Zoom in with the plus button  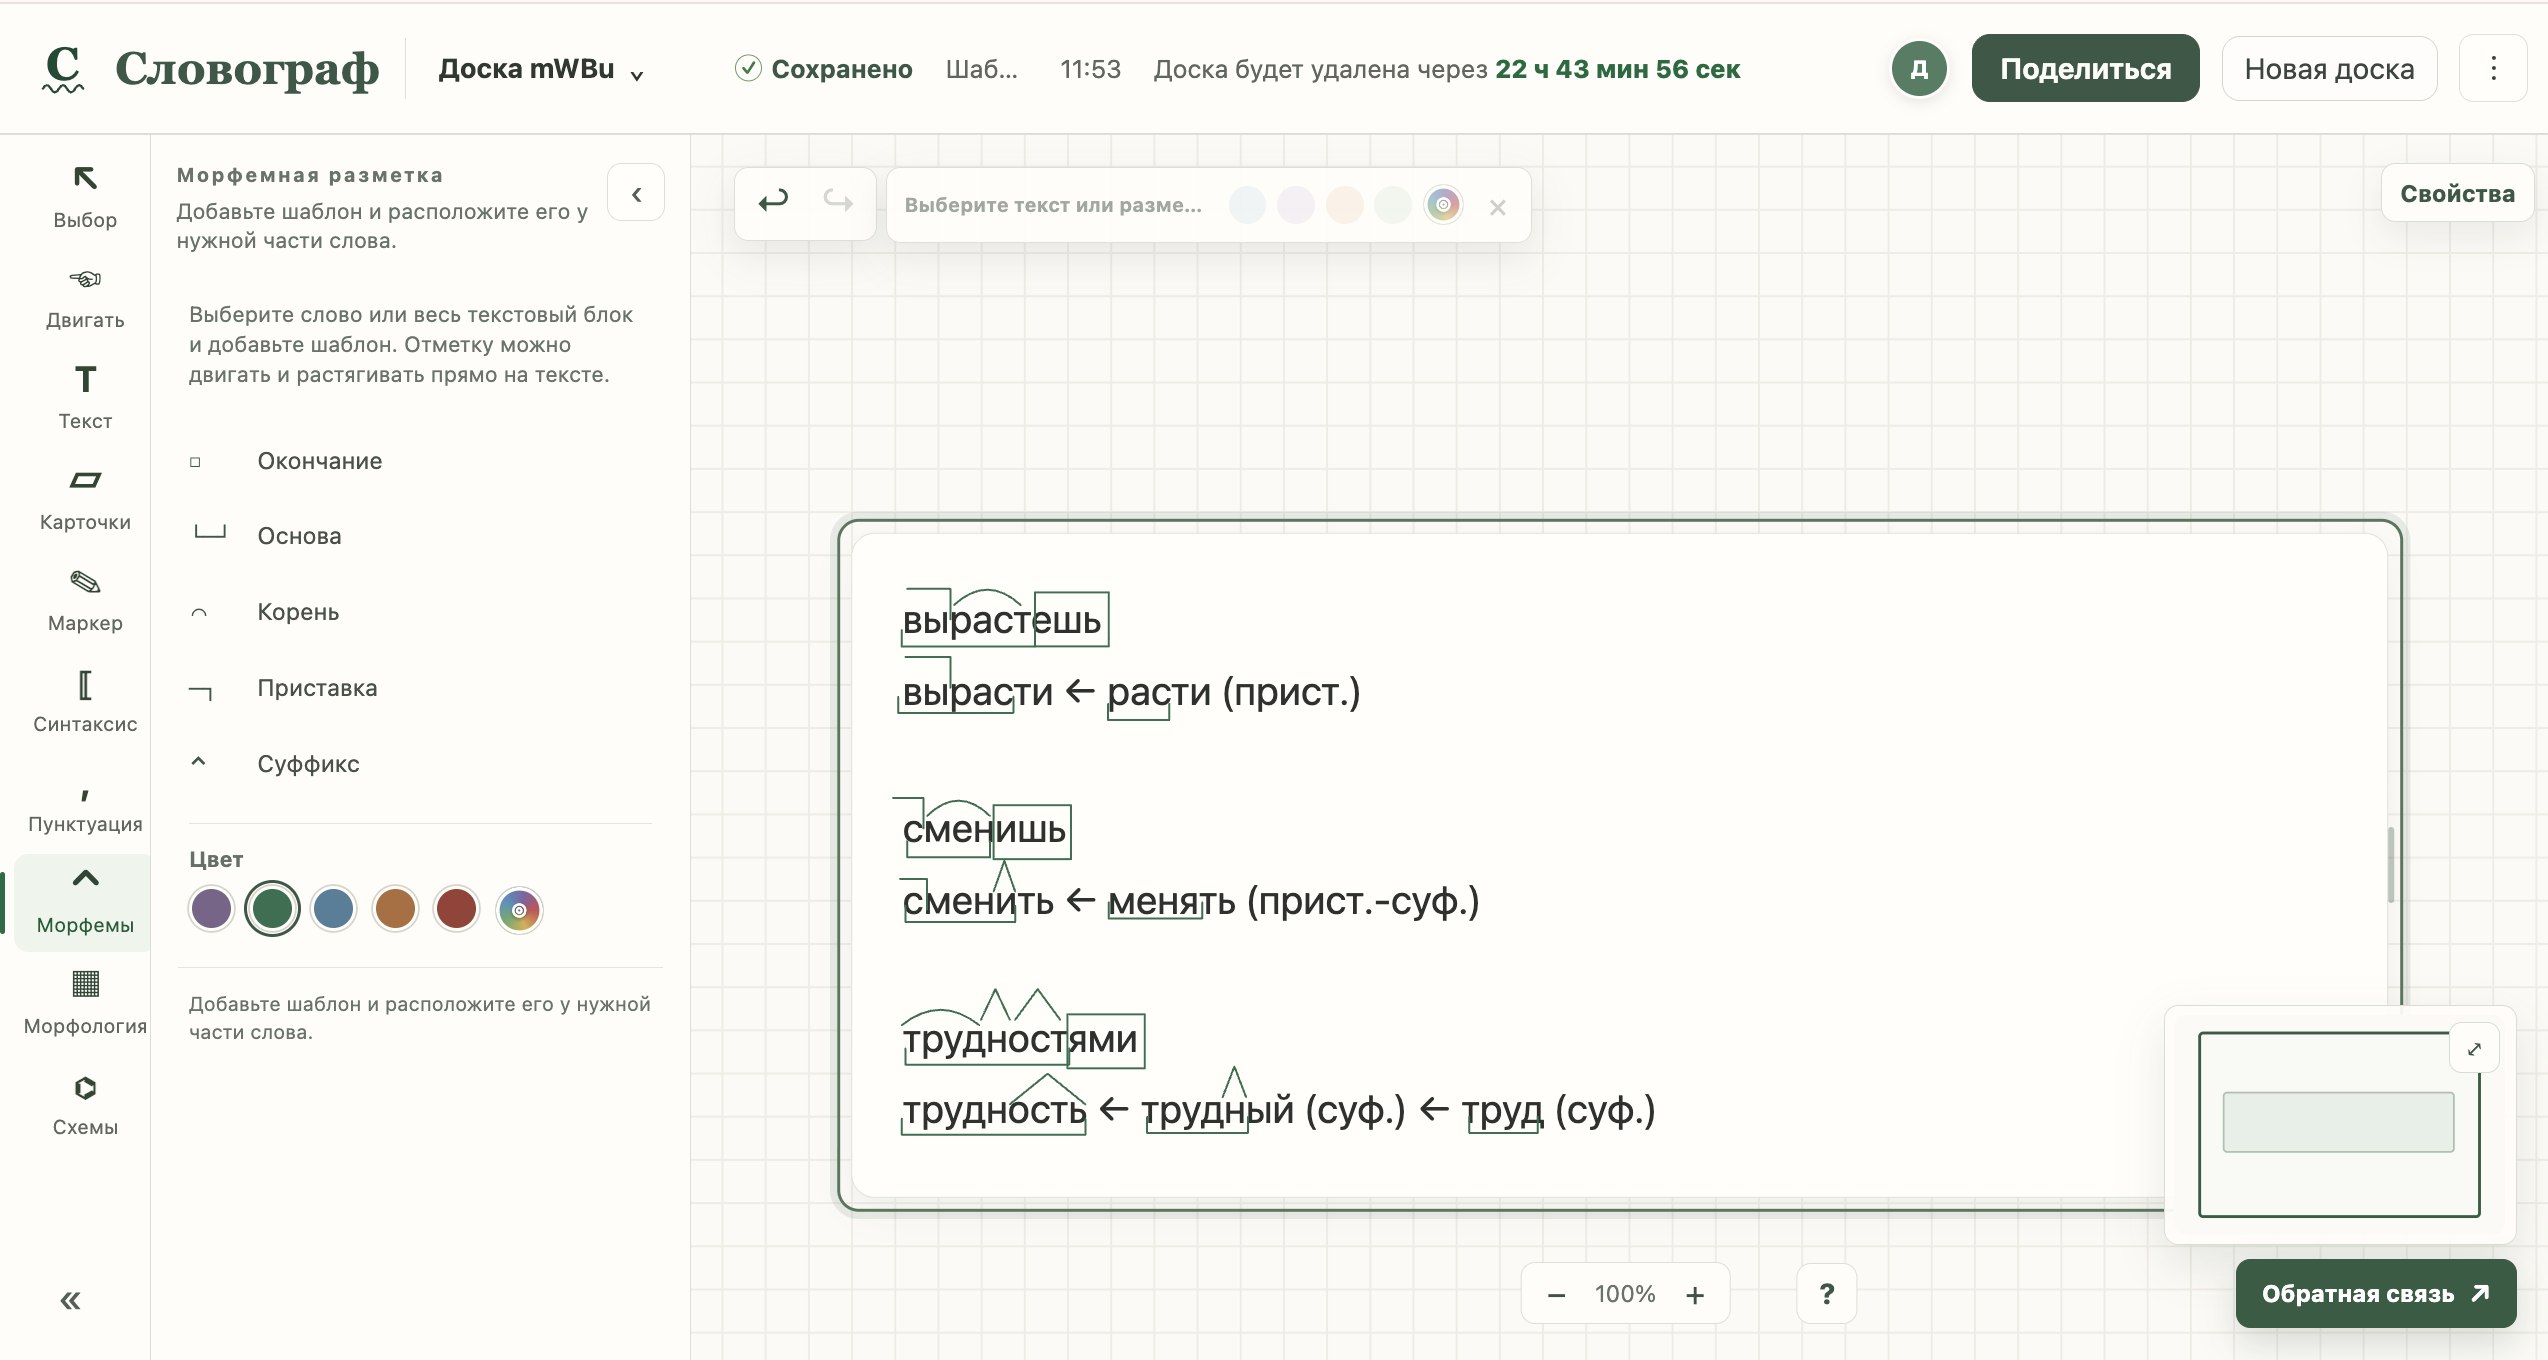point(1695,1295)
